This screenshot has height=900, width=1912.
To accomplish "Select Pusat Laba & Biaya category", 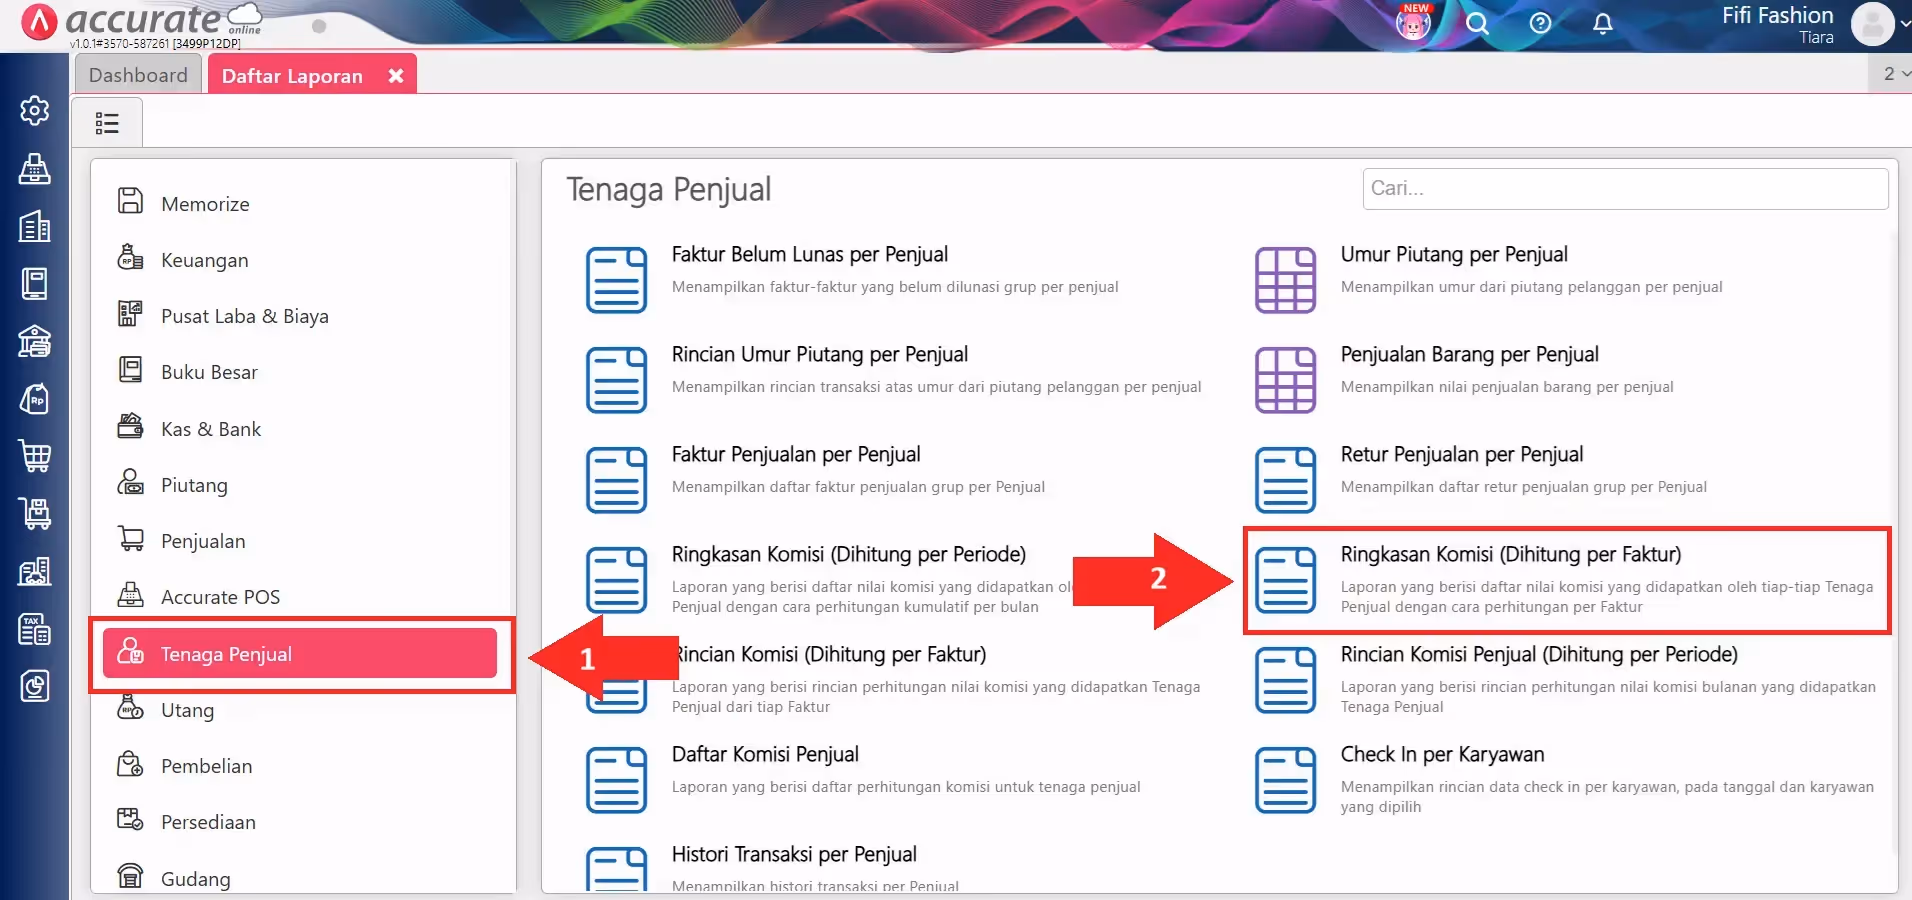I will pos(300,316).
